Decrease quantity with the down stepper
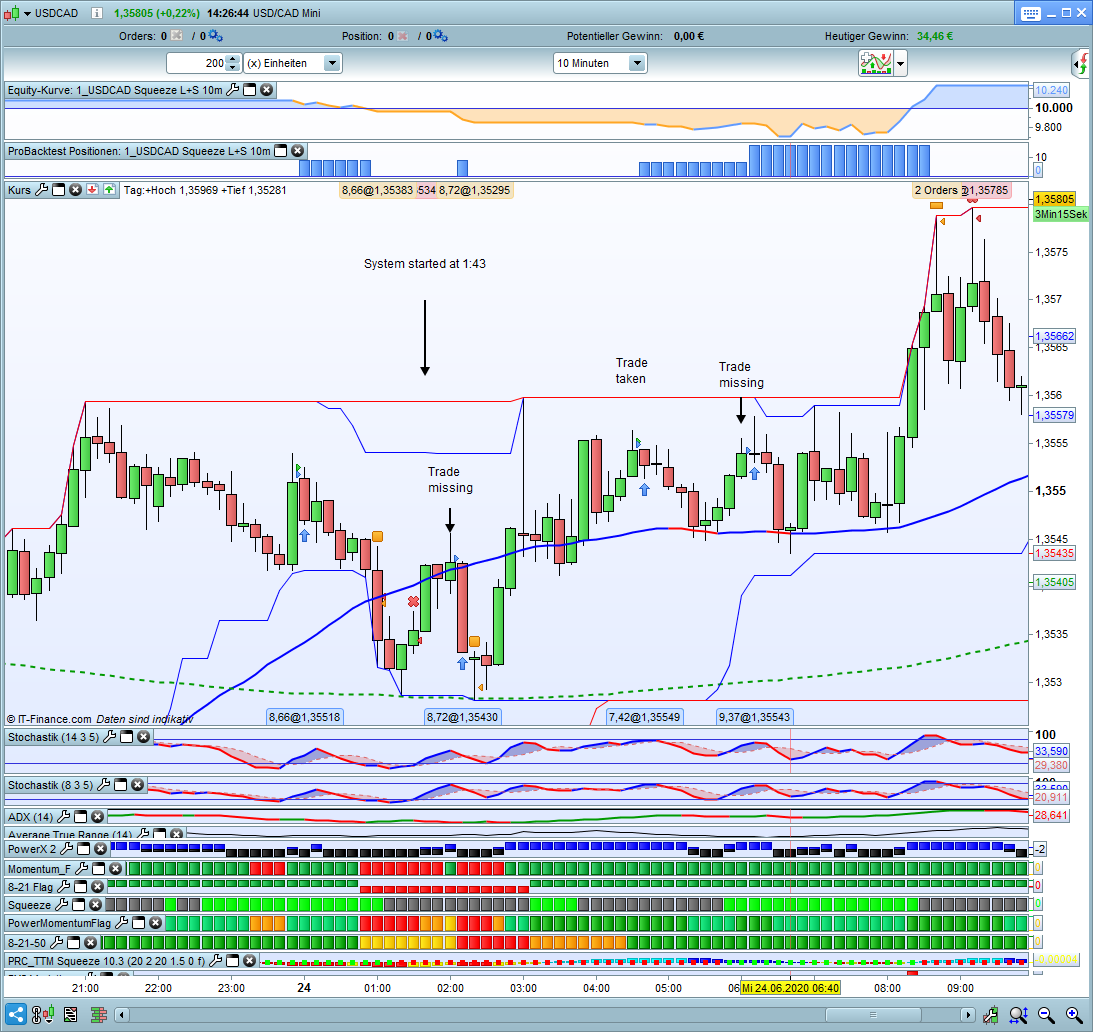1093x1032 pixels. (234, 68)
